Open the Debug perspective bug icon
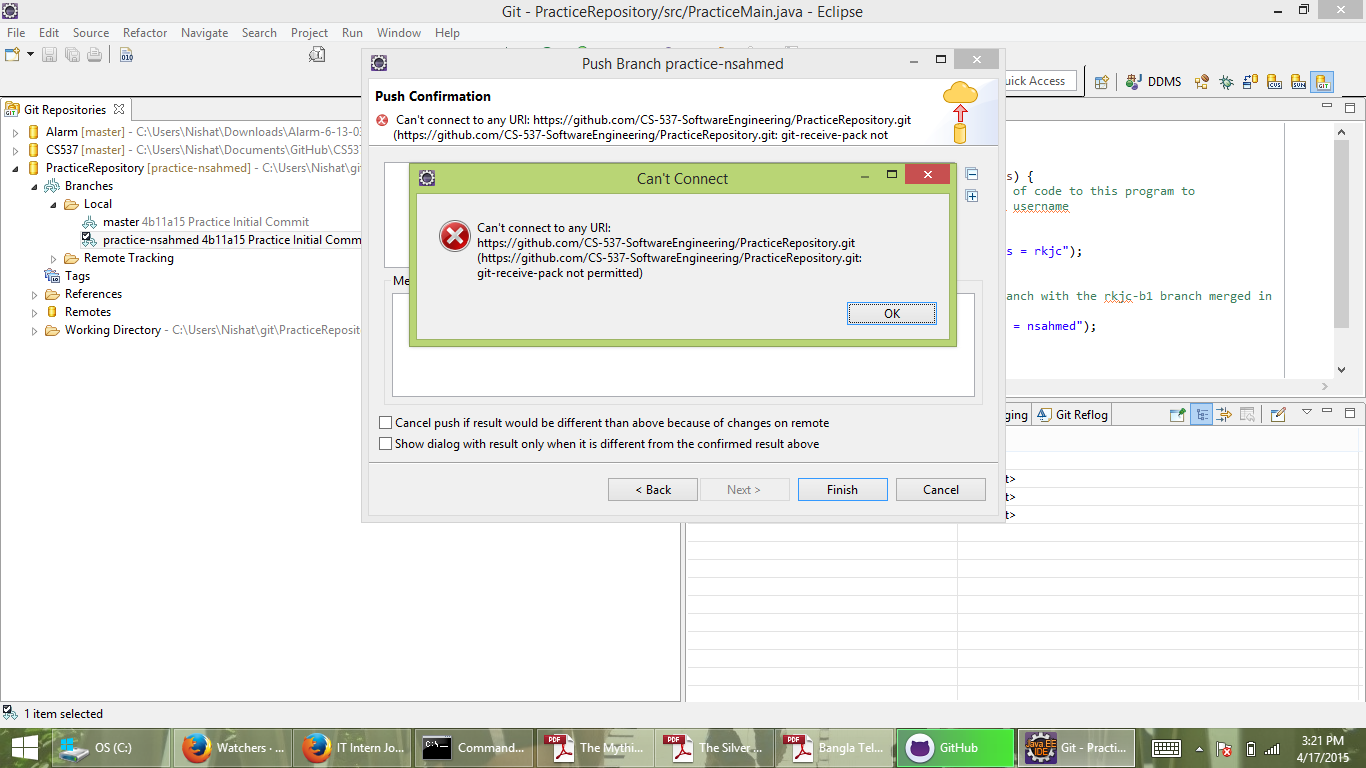This screenshot has height=768, width=1366. coord(1225,82)
